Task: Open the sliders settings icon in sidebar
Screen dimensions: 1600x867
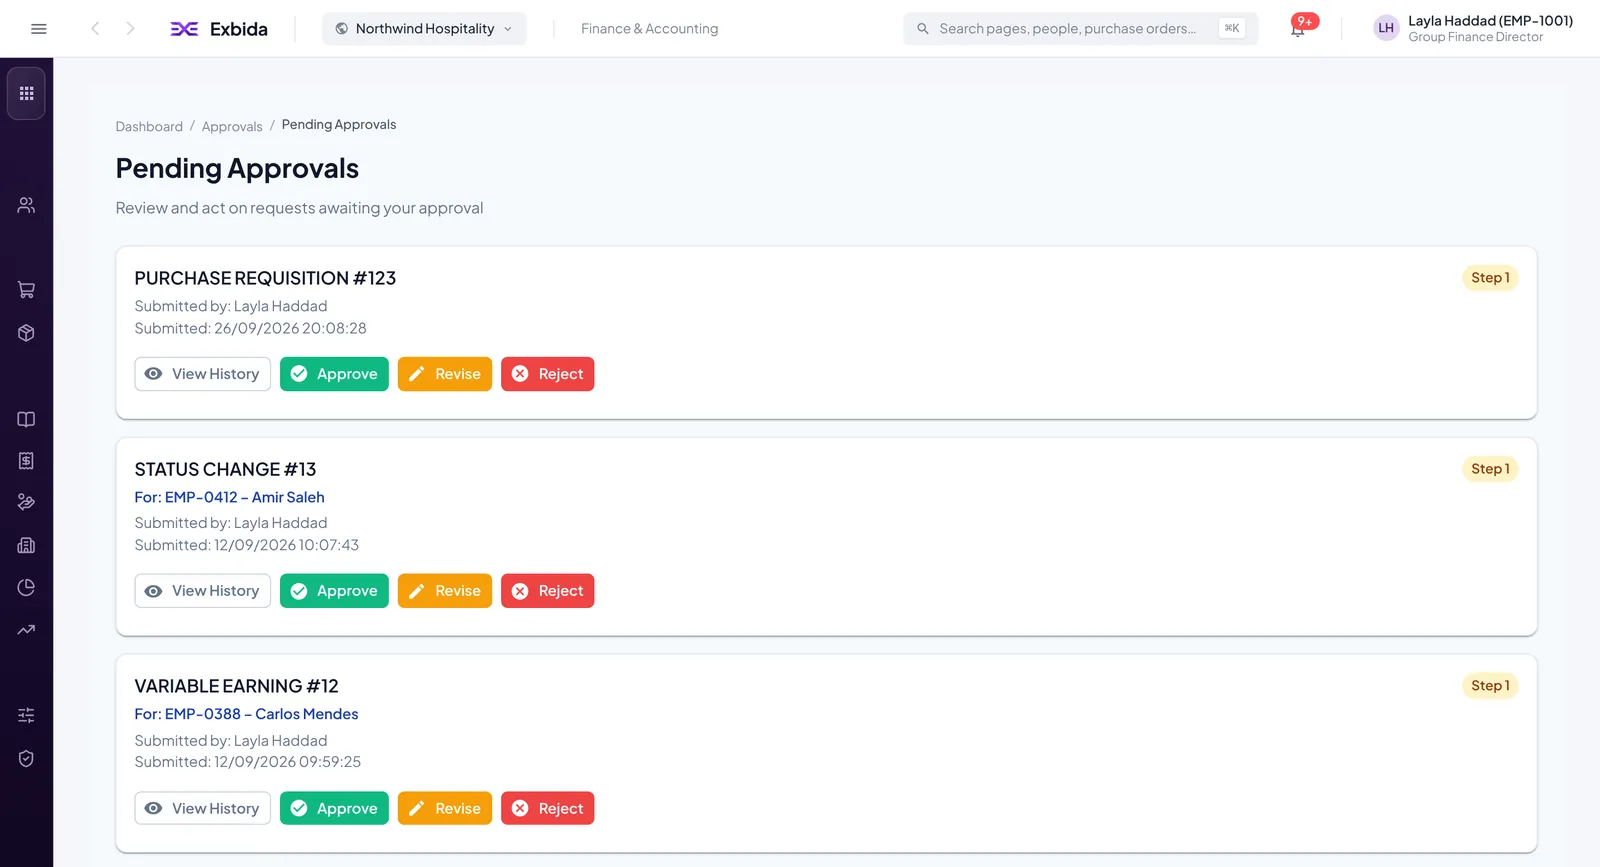Action: pos(27,715)
